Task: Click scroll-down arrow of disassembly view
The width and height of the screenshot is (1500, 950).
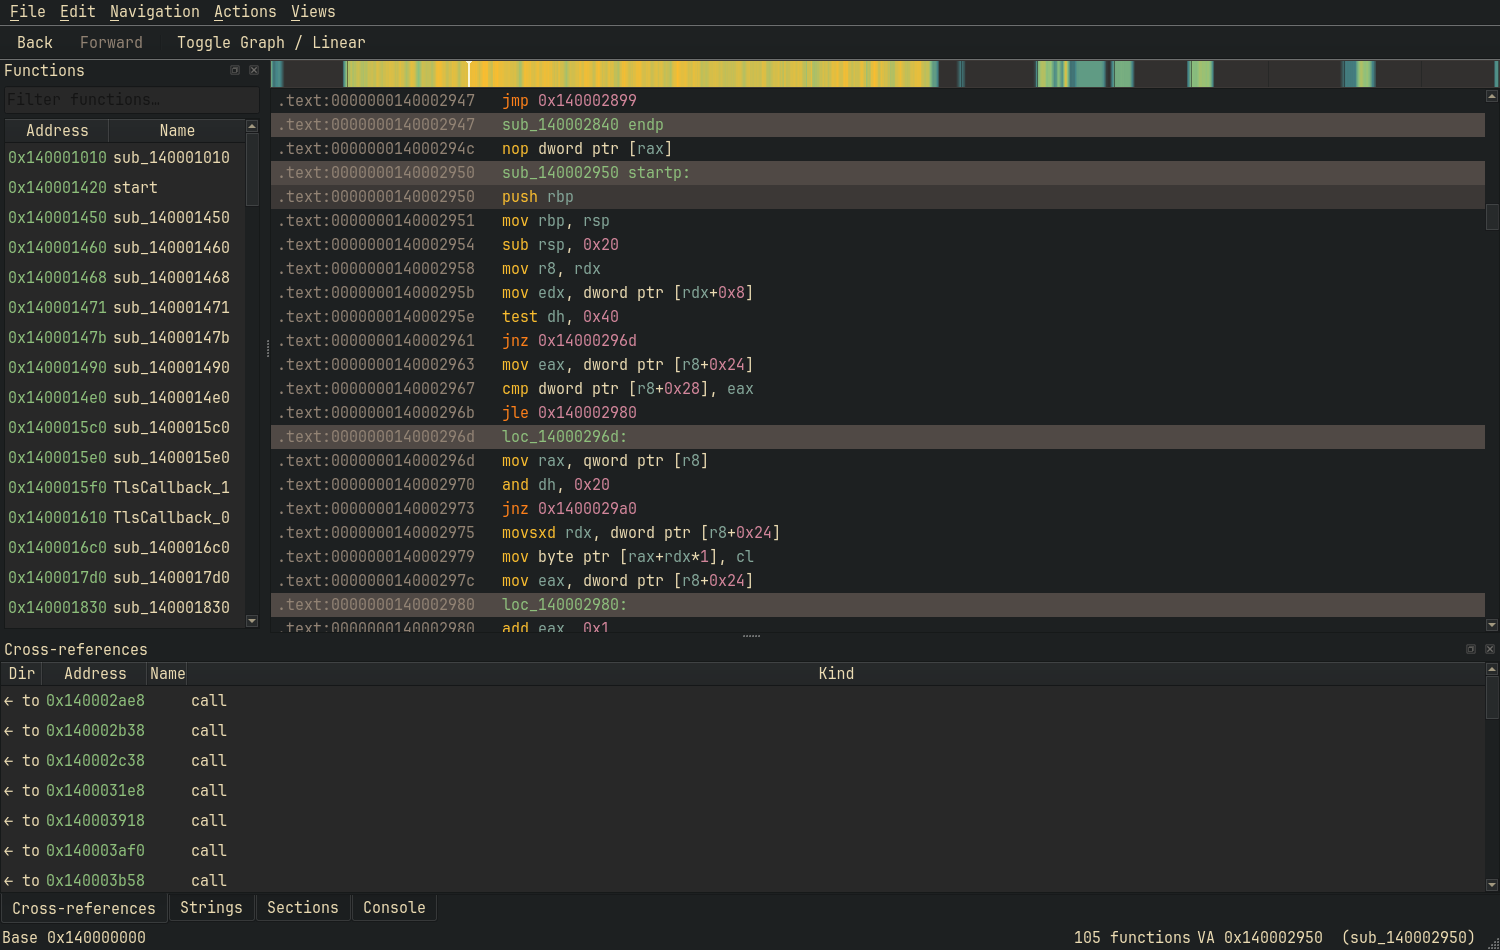Action: click(x=1492, y=625)
